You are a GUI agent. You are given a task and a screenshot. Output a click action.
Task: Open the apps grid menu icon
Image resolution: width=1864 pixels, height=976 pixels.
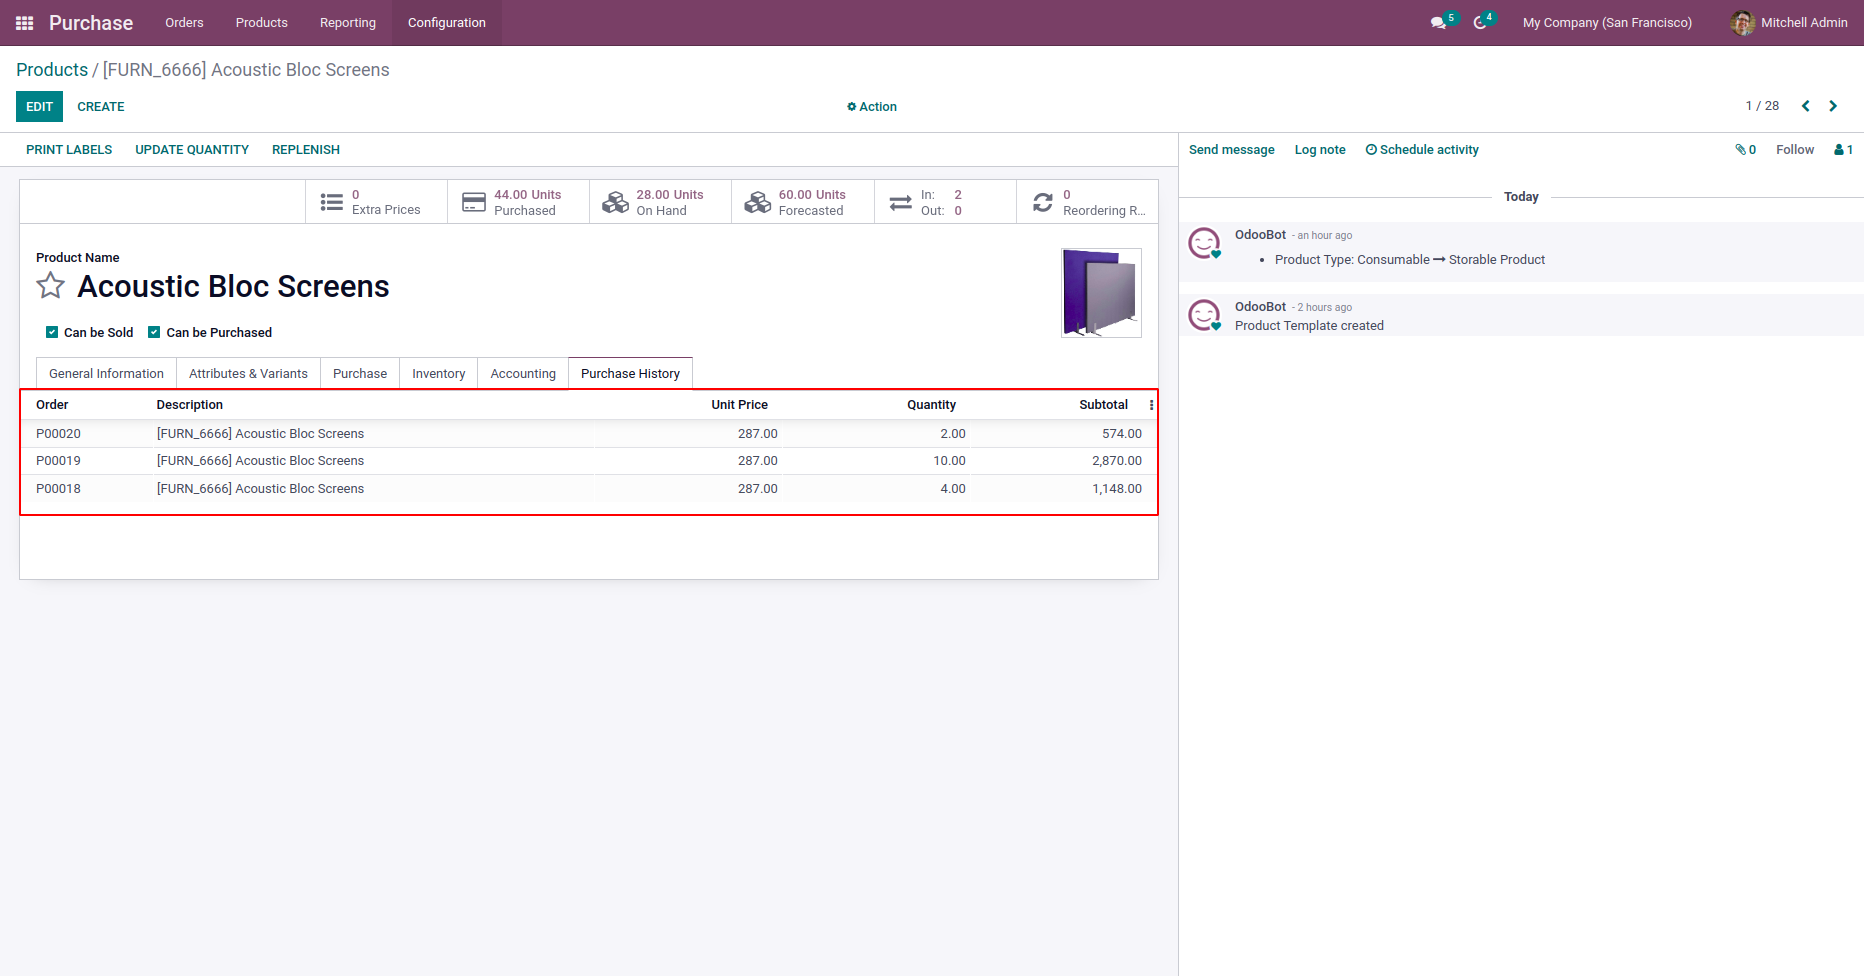click(25, 23)
